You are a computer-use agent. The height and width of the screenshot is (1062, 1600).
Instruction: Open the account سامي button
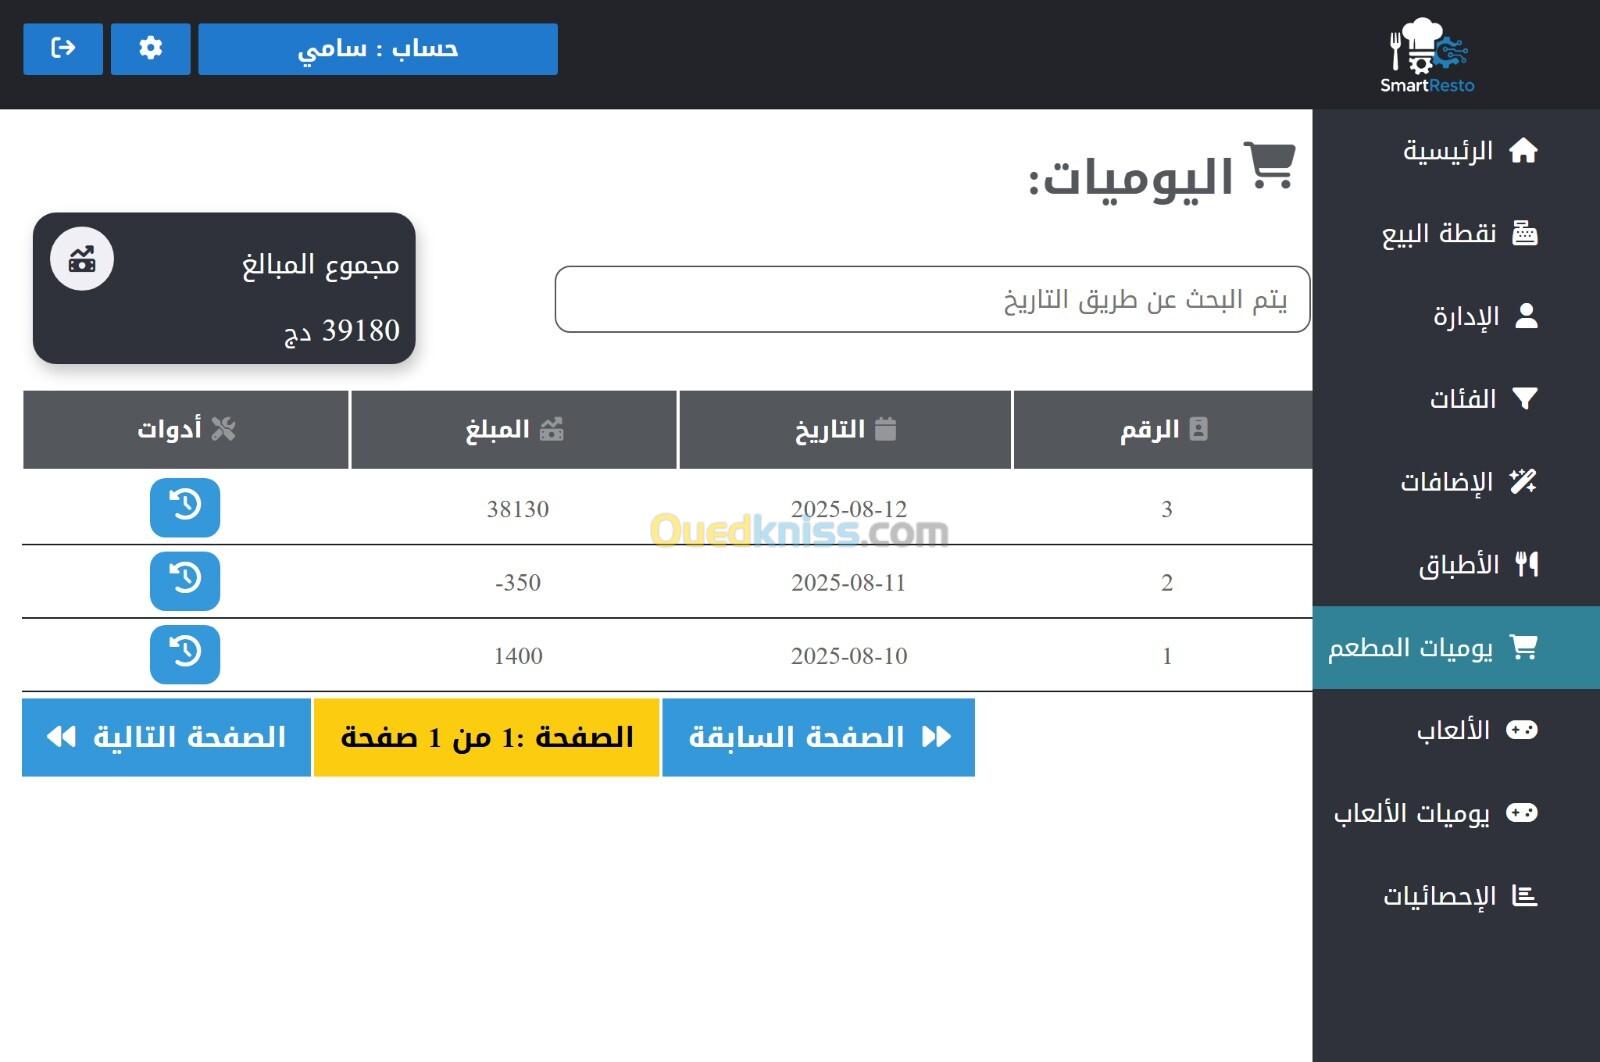point(378,49)
